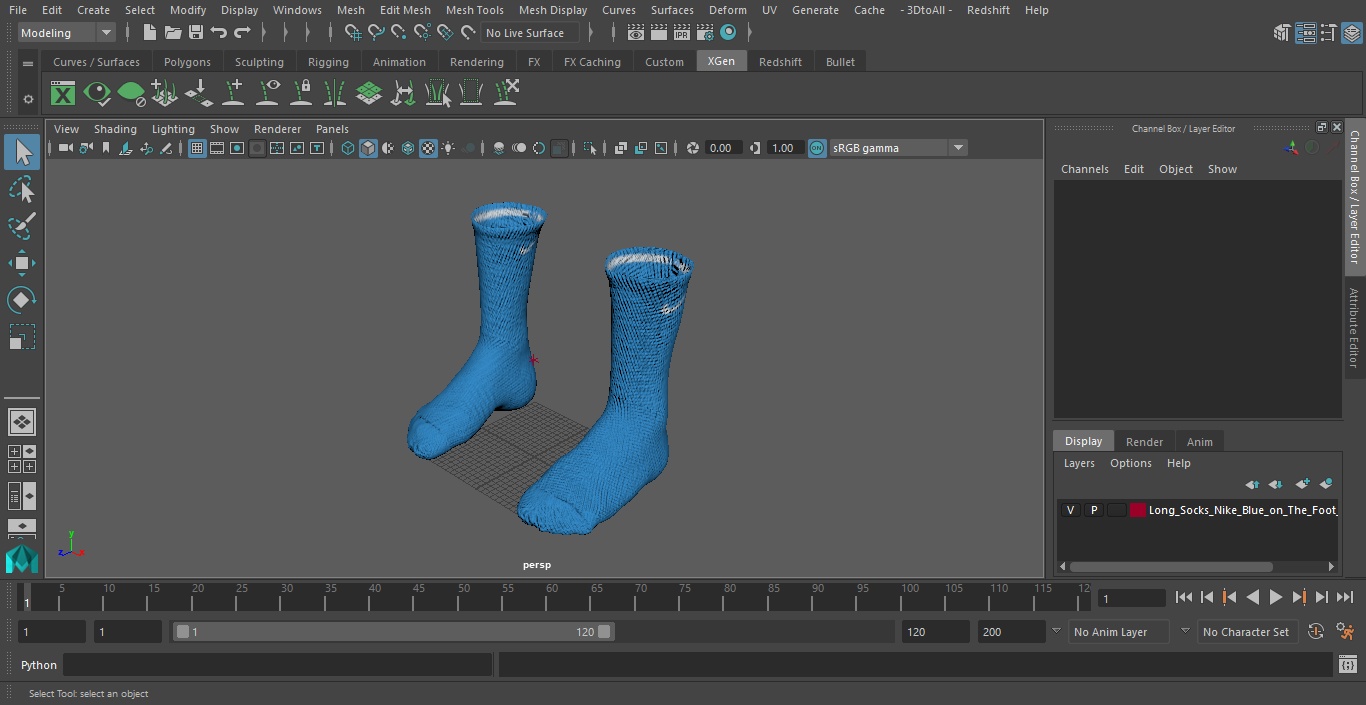1366x705 pixels.
Task: Open the layer Options menu
Action: [1131, 463]
